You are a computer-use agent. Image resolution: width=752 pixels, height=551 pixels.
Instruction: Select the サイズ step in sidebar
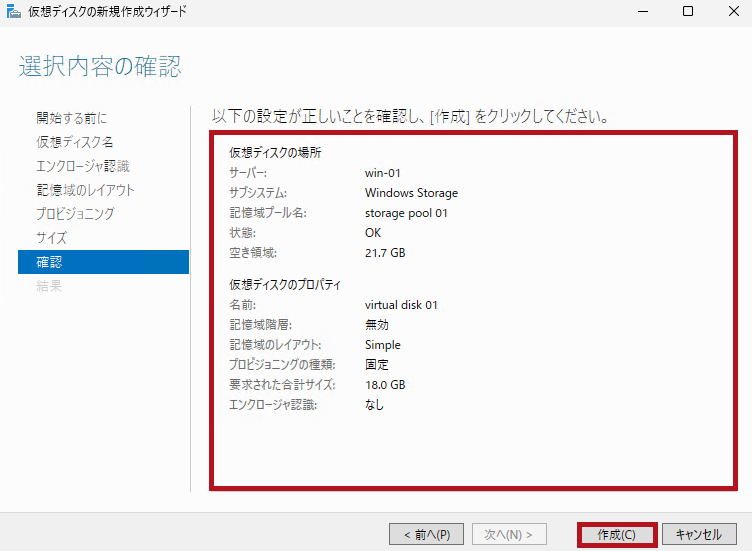(x=52, y=238)
